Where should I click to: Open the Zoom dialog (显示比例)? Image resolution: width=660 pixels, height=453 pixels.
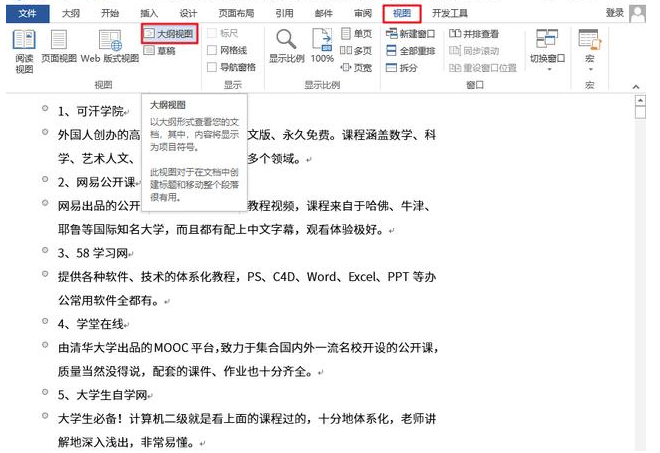(286, 46)
